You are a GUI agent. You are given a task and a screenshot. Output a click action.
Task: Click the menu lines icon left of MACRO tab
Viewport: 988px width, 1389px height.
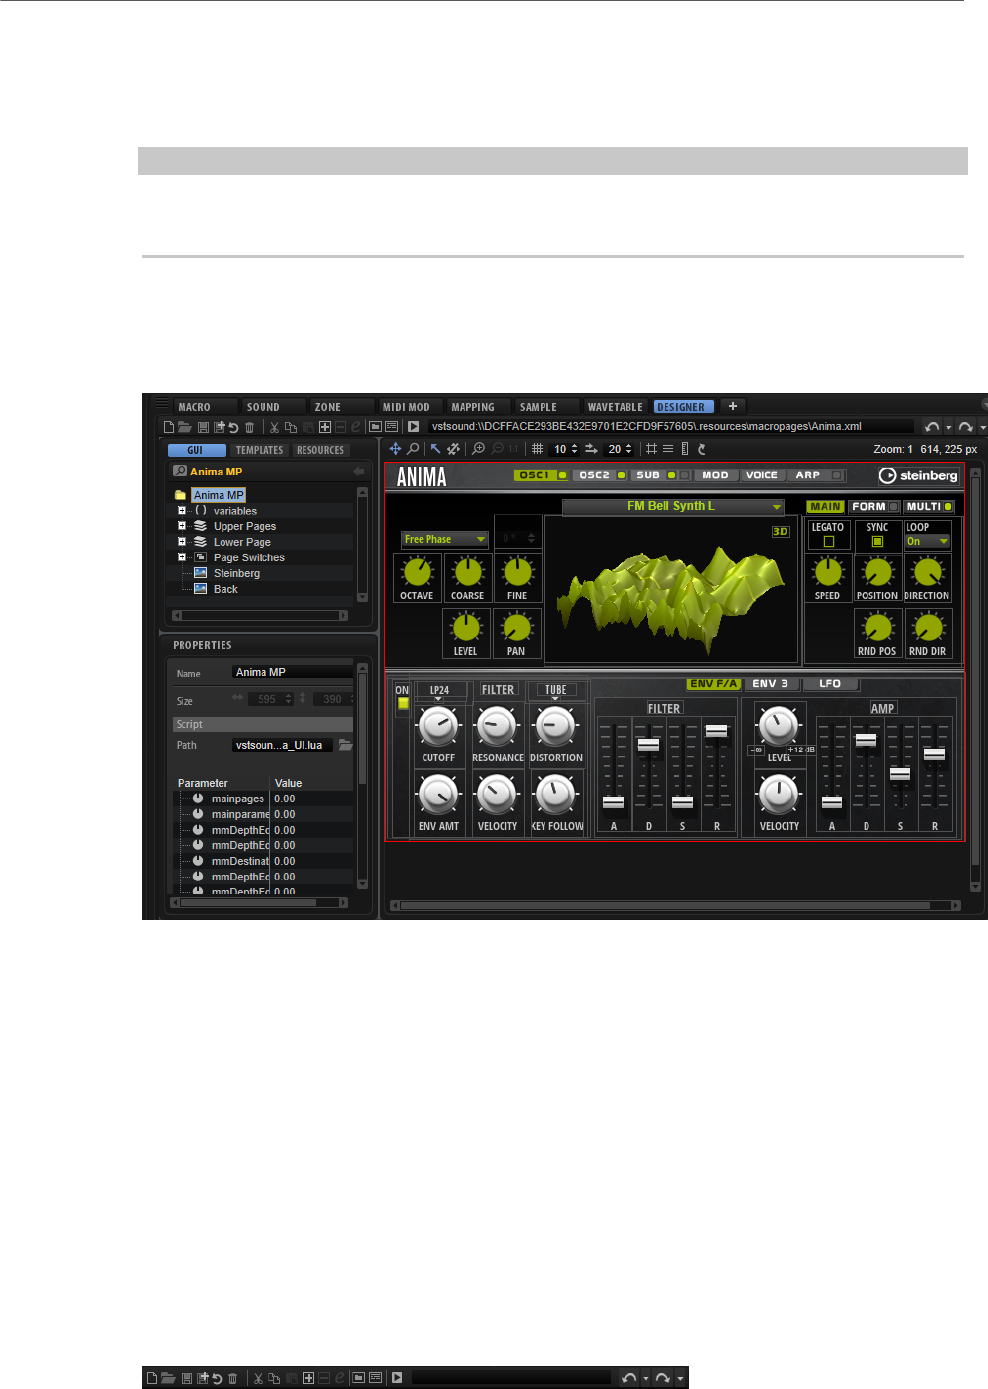point(162,405)
